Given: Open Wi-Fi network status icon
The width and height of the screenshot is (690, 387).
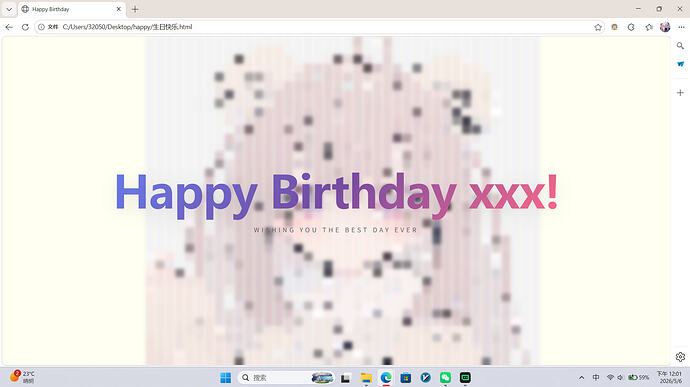Looking at the screenshot, I should 610,378.
